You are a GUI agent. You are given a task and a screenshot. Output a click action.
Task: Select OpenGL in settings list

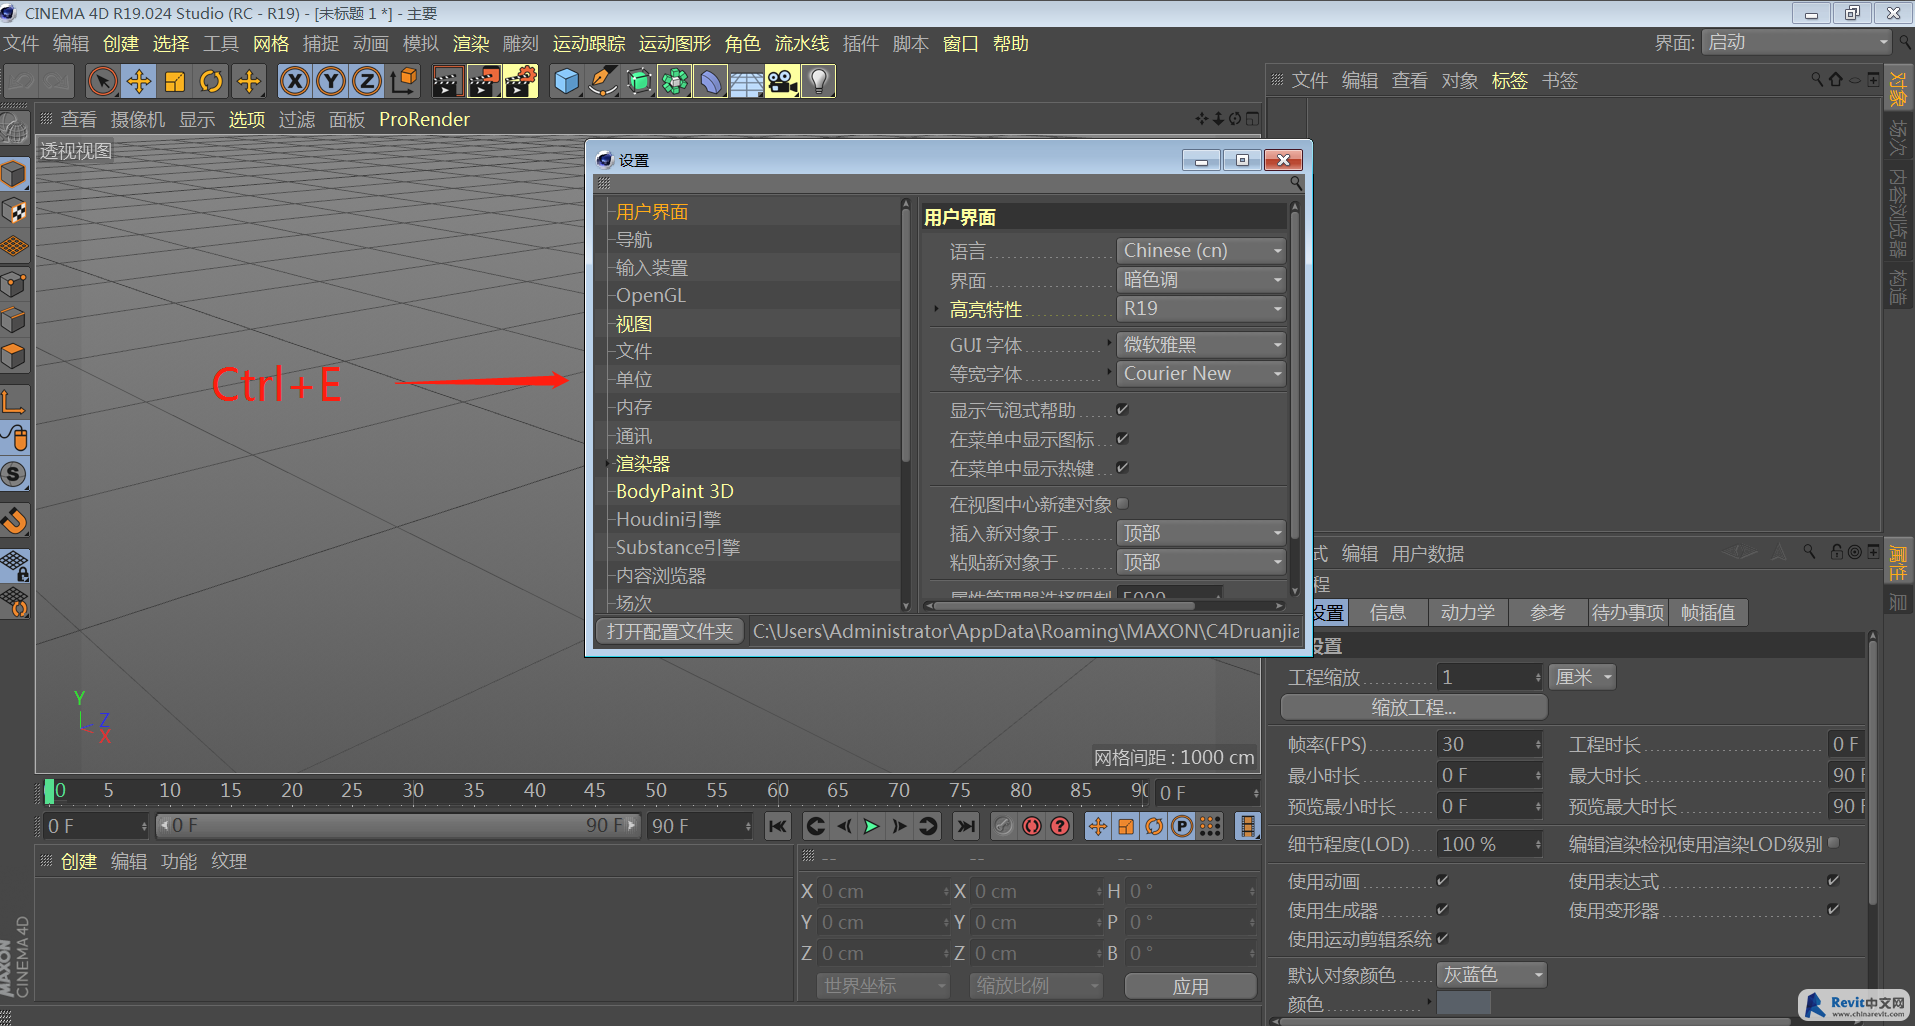click(x=651, y=295)
